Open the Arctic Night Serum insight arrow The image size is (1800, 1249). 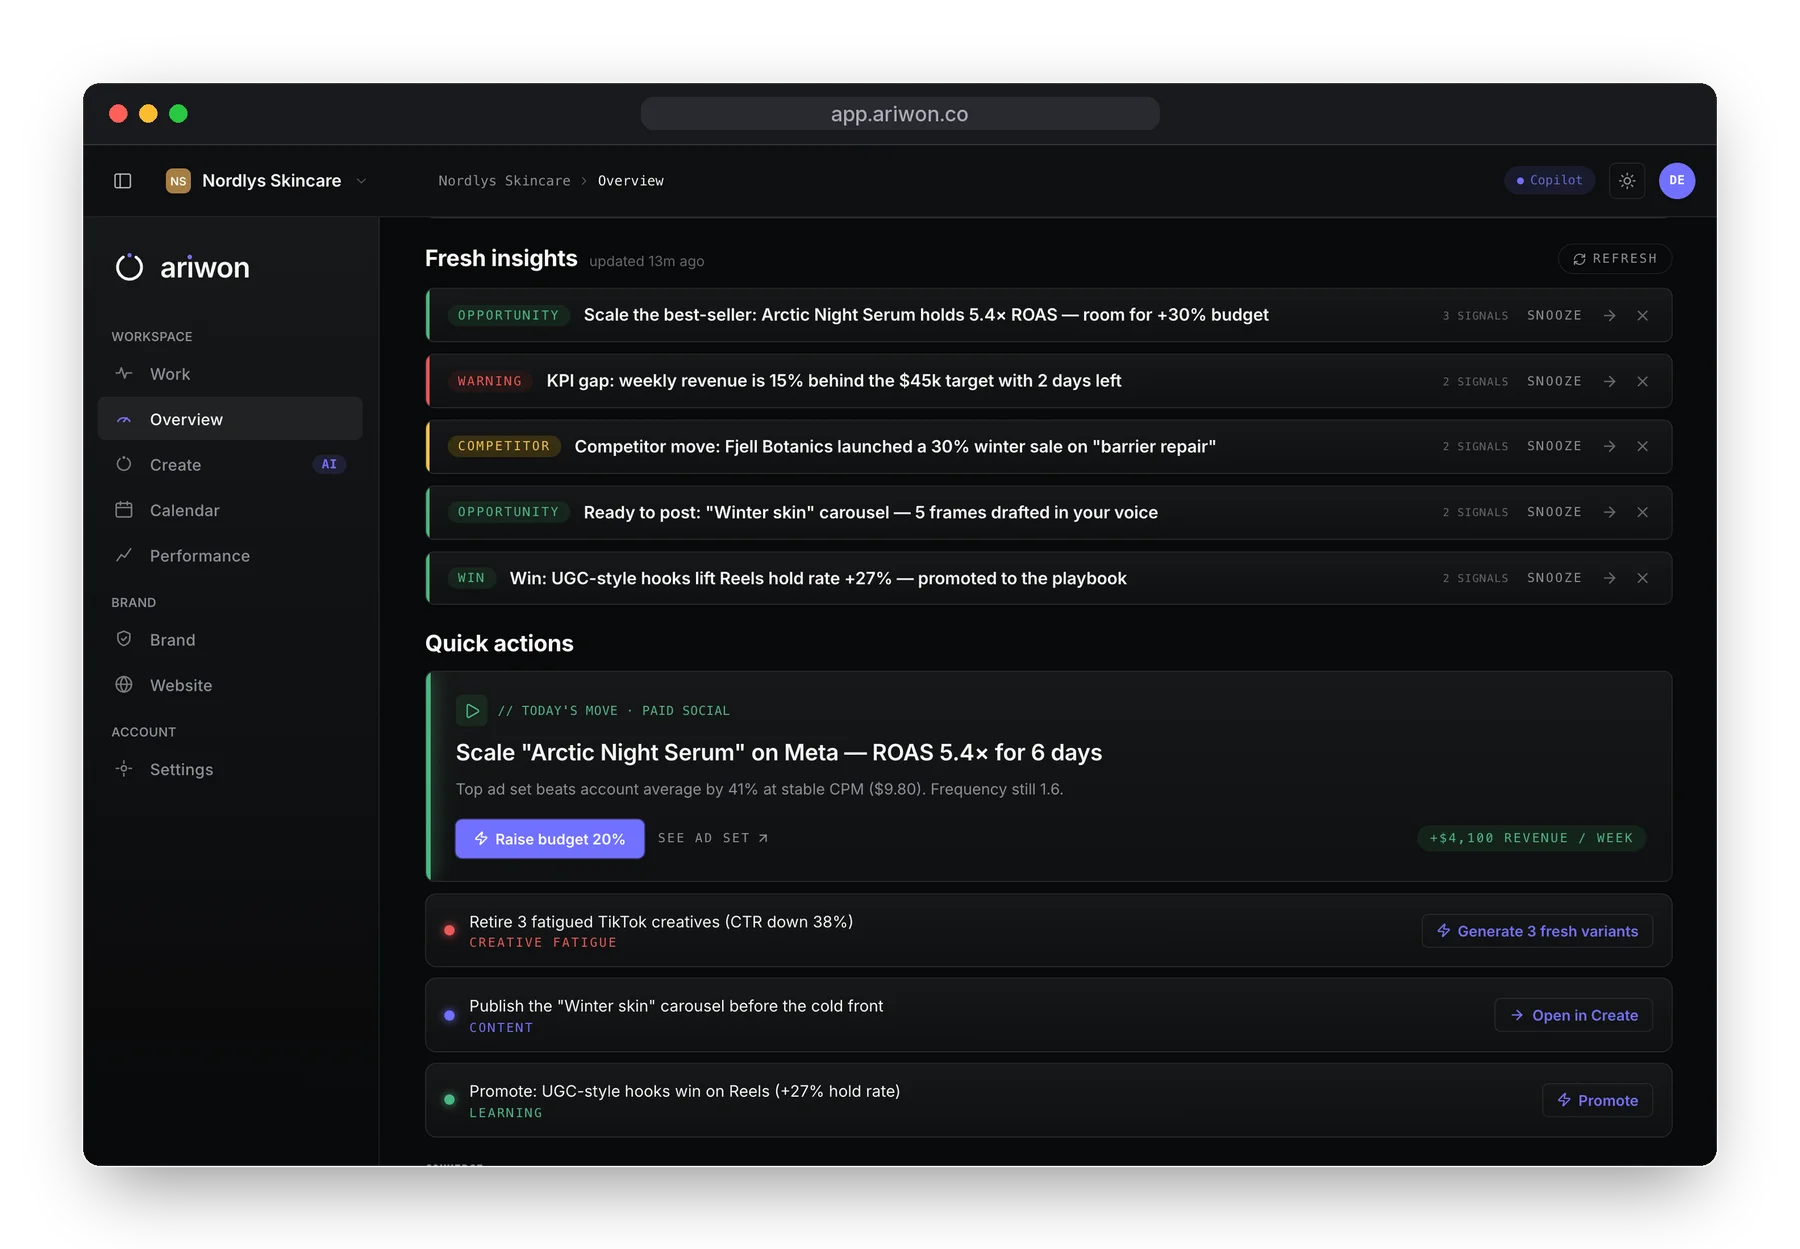point(1610,316)
